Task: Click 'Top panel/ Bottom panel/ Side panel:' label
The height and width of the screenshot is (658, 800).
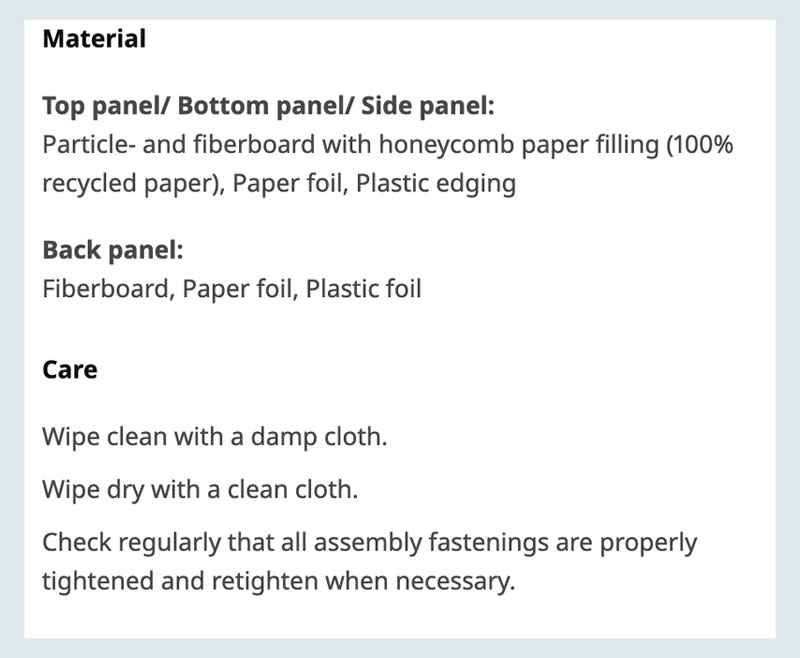Action: [268, 106]
